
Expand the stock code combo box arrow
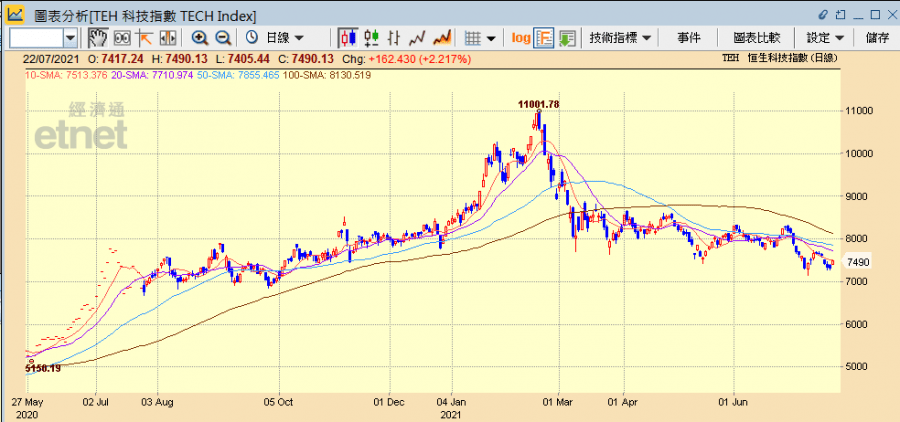point(70,37)
